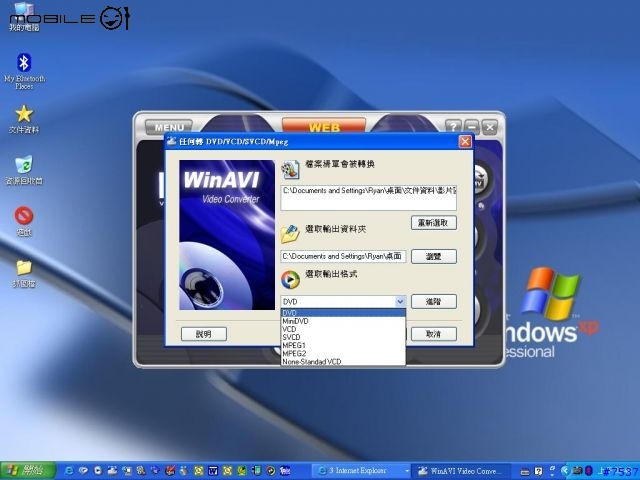Click the 重新選取 reselect button
The width and height of the screenshot is (640, 480).
[433, 223]
